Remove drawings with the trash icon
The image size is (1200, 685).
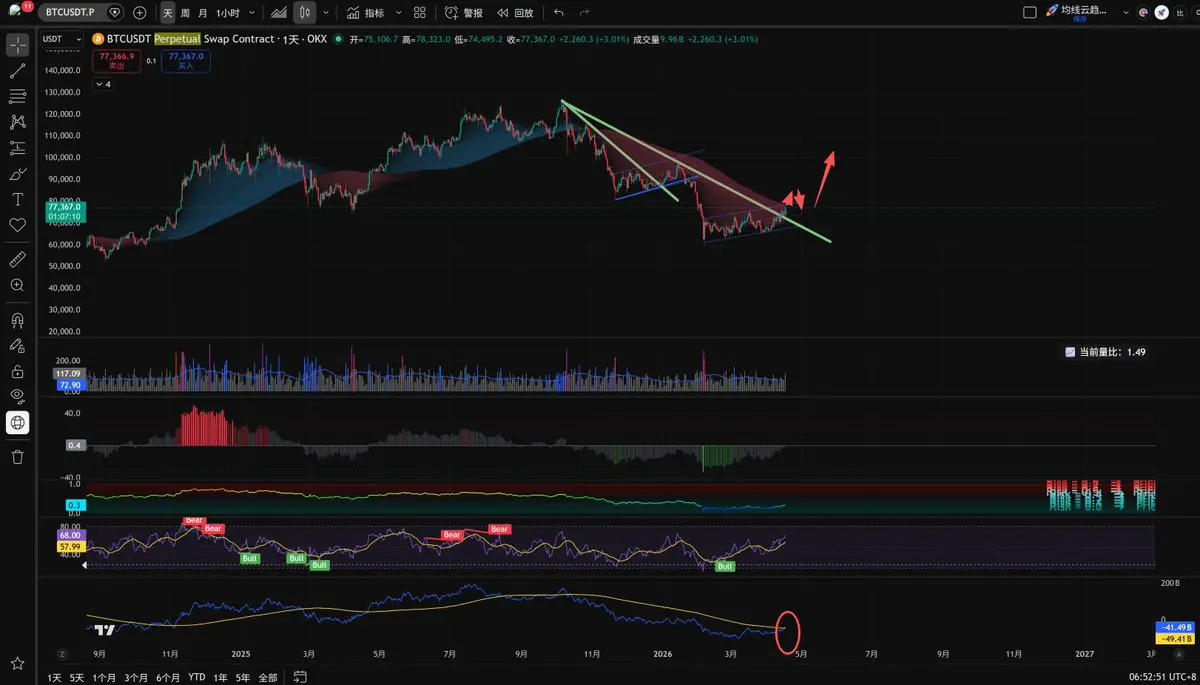click(x=17, y=457)
